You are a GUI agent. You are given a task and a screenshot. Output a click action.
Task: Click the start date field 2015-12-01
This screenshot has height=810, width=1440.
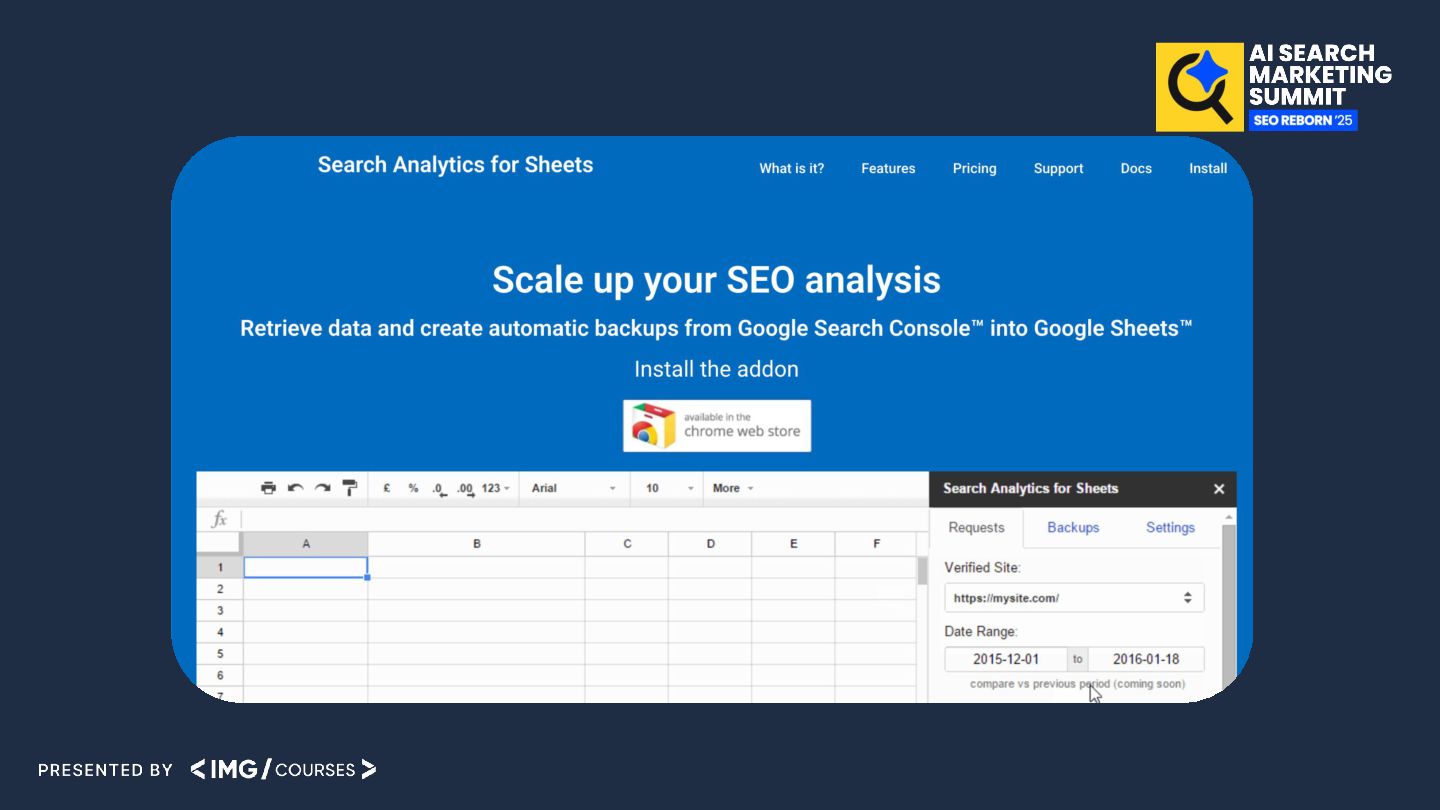pos(1006,659)
